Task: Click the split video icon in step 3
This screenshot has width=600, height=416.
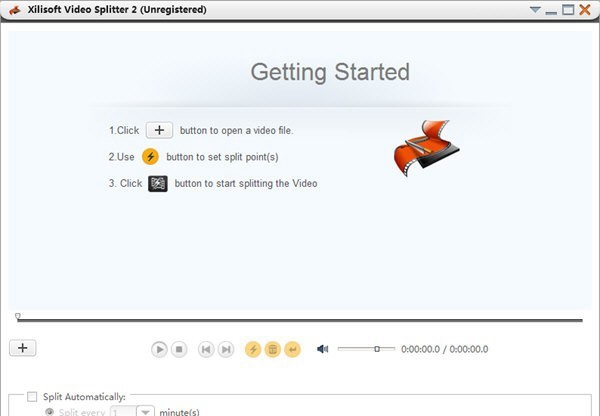Action: (x=158, y=184)
